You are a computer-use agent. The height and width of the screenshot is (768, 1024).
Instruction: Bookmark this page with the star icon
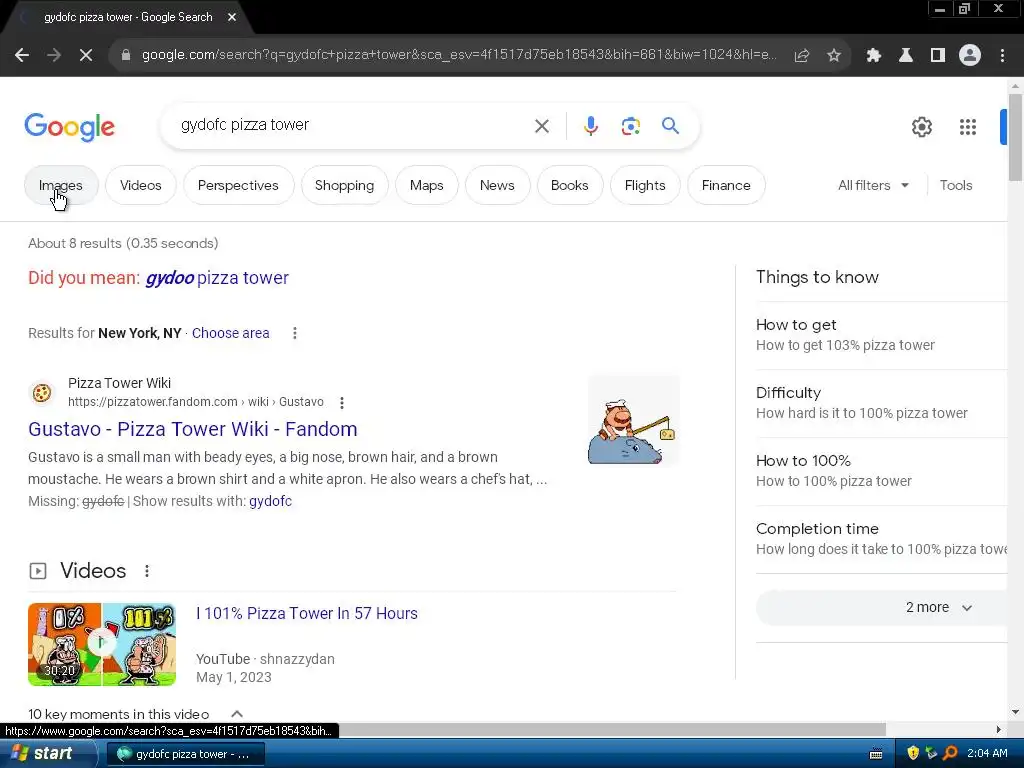(834, 56)
